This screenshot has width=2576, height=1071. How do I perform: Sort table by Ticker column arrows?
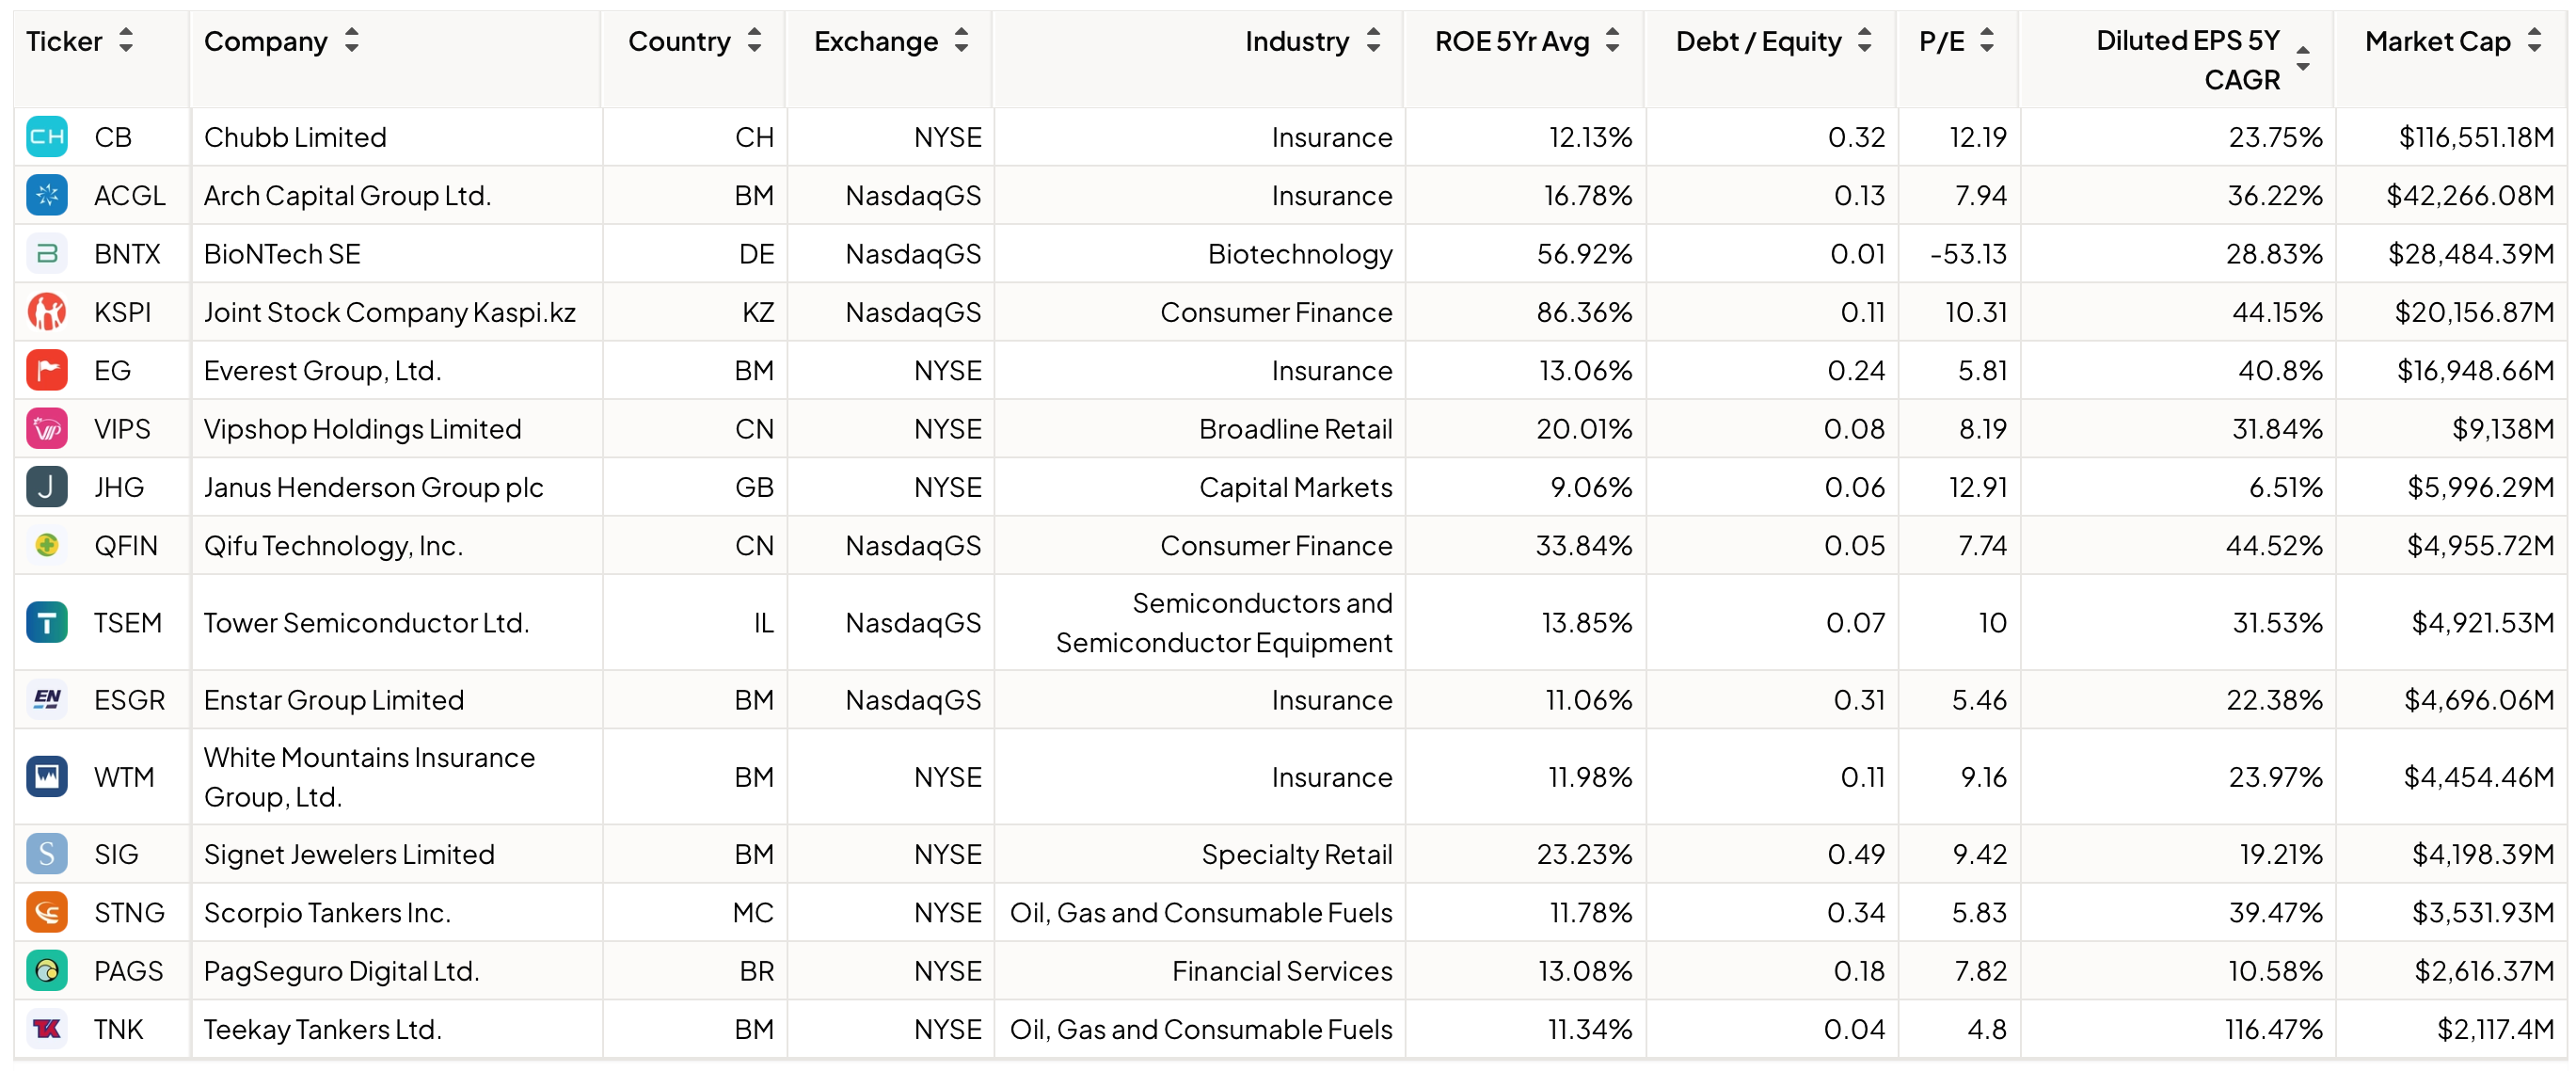pos(126,41)
